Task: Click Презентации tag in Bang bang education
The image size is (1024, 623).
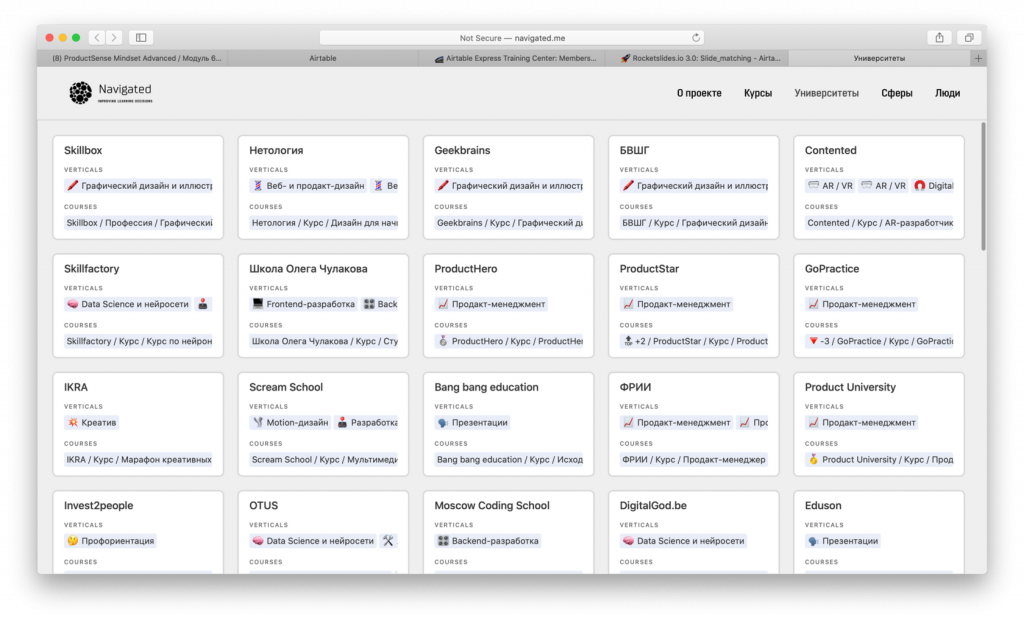Action: point(472,423)
